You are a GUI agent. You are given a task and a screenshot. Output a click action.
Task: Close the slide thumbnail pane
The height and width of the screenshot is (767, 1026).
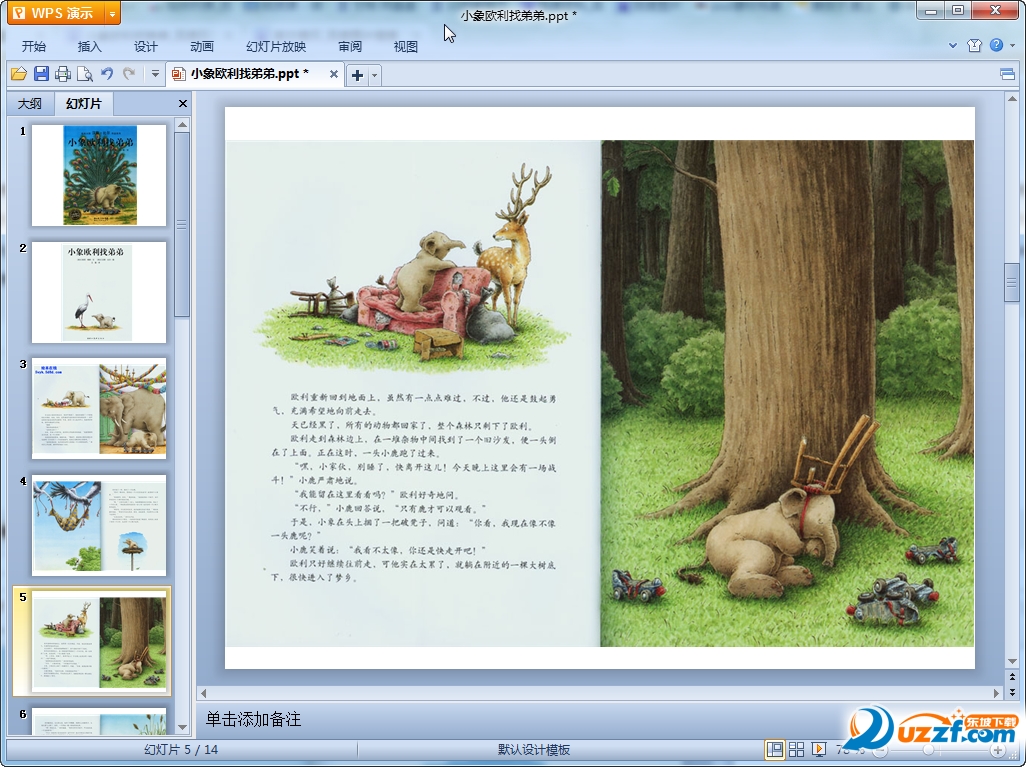(x=183, y=103)
